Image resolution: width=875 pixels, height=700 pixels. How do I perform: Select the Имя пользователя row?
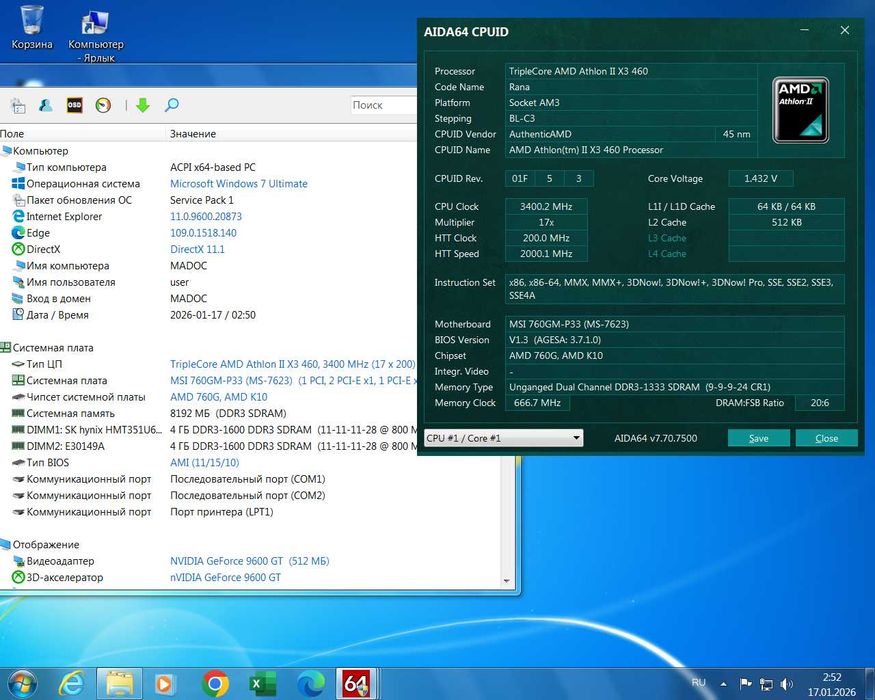coord(209,282)
